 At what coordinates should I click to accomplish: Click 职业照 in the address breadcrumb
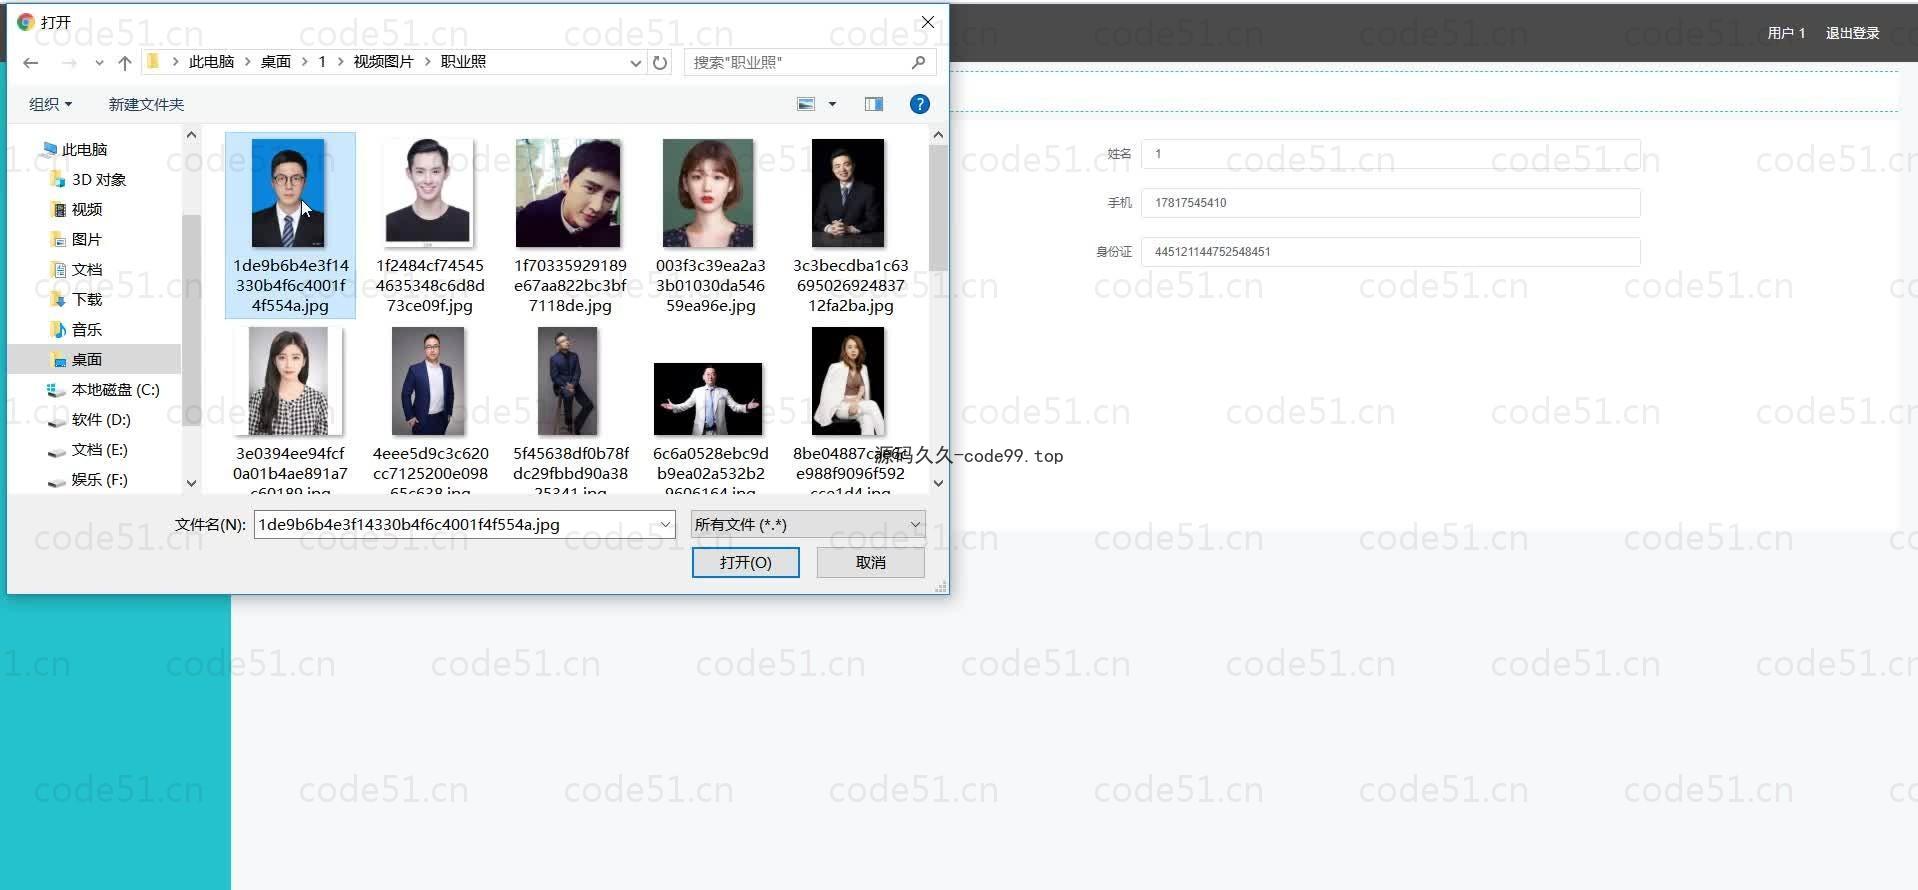464,62
